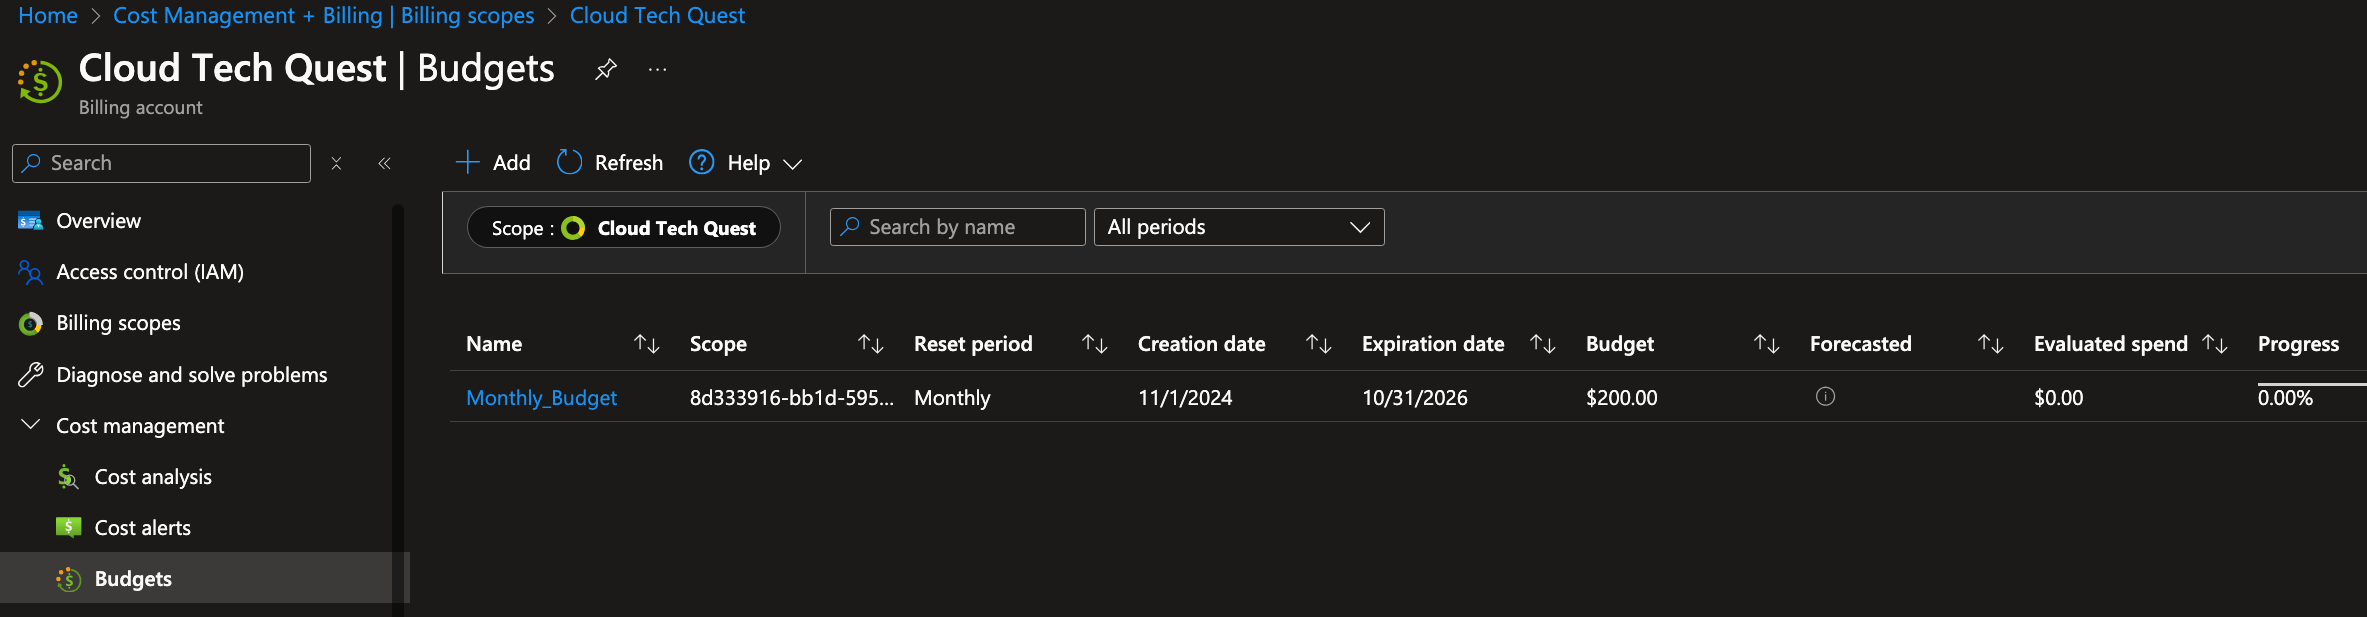Click the Help question mark icon
The width and height of the screenshot is (2367, 617).
click(x=702, y=162)
